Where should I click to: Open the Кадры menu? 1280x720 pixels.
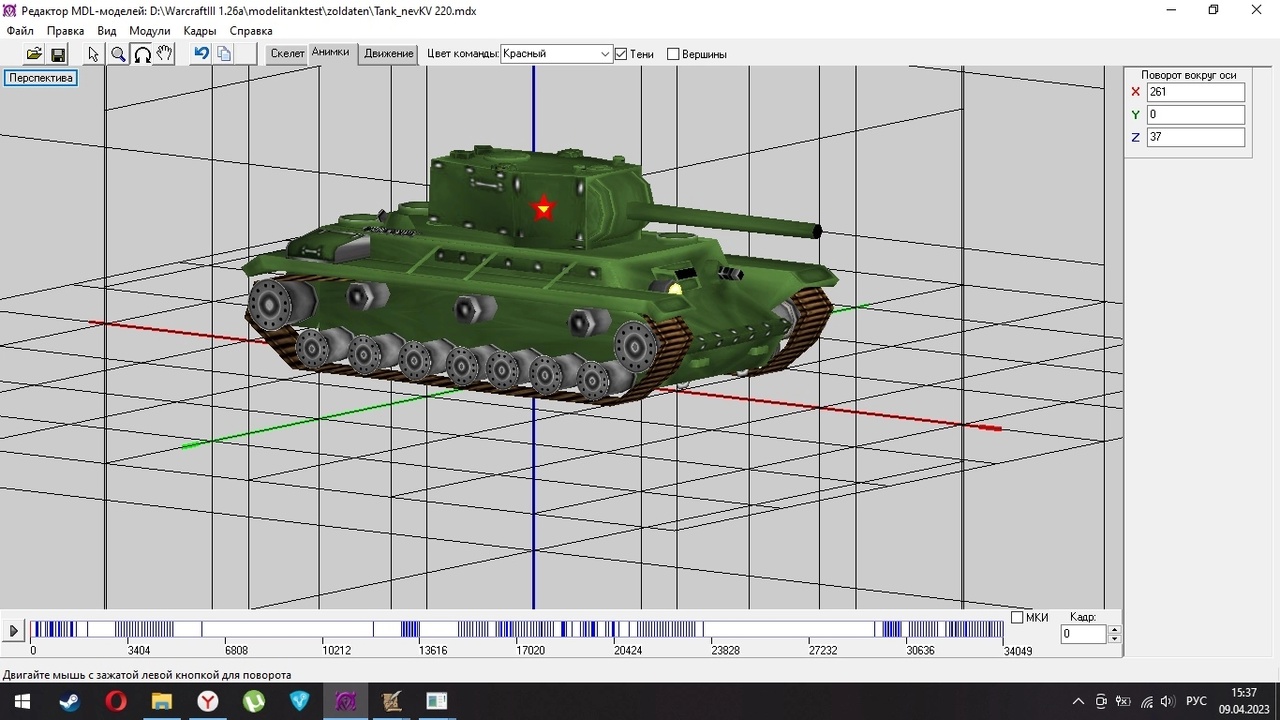coord(200,31)
